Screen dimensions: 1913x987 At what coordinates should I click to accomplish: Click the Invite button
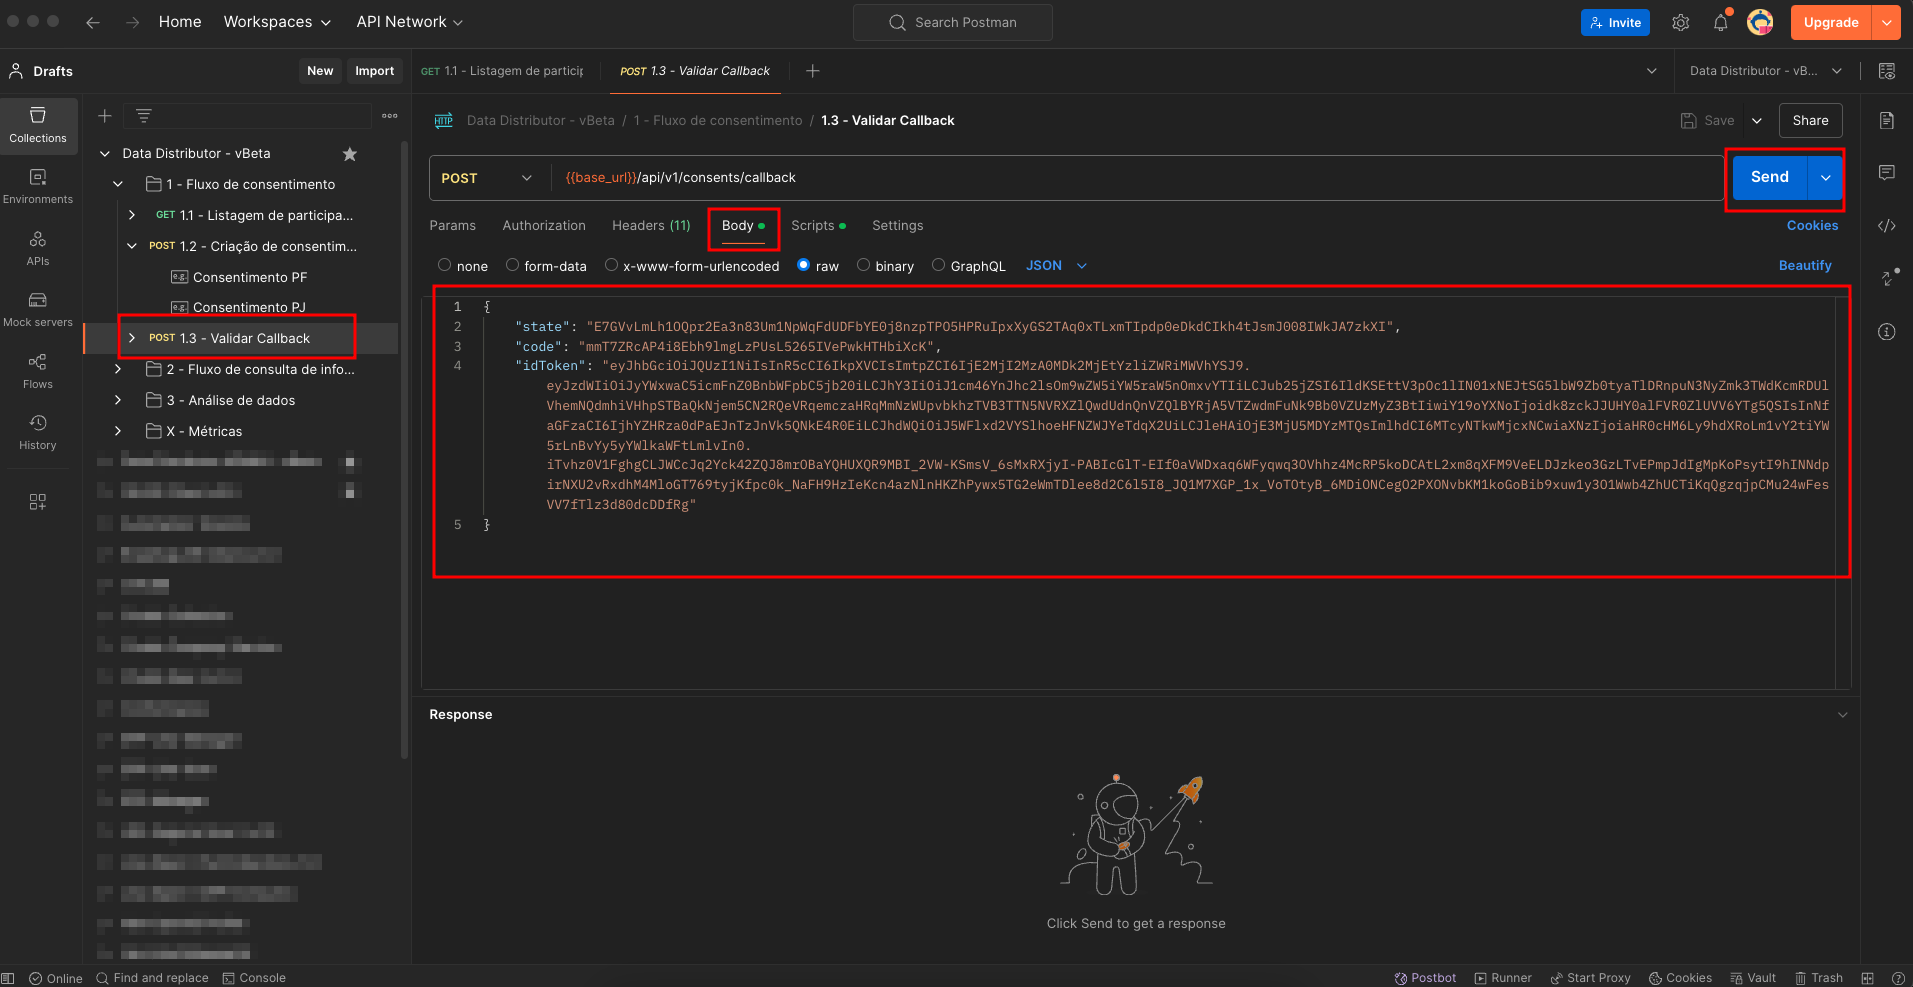1615,22
